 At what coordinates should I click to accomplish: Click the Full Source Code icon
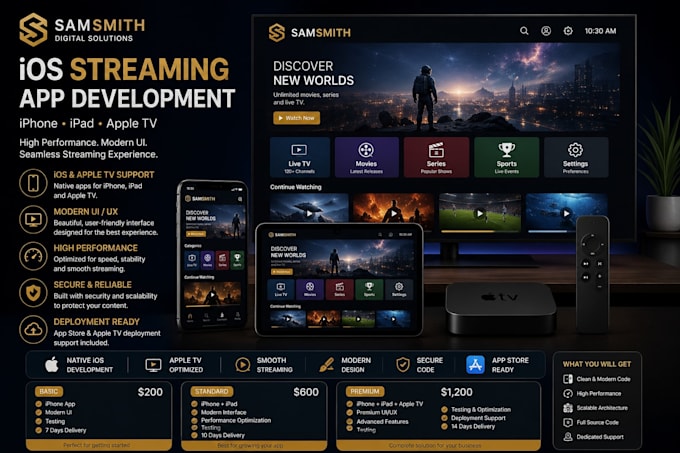568,422
